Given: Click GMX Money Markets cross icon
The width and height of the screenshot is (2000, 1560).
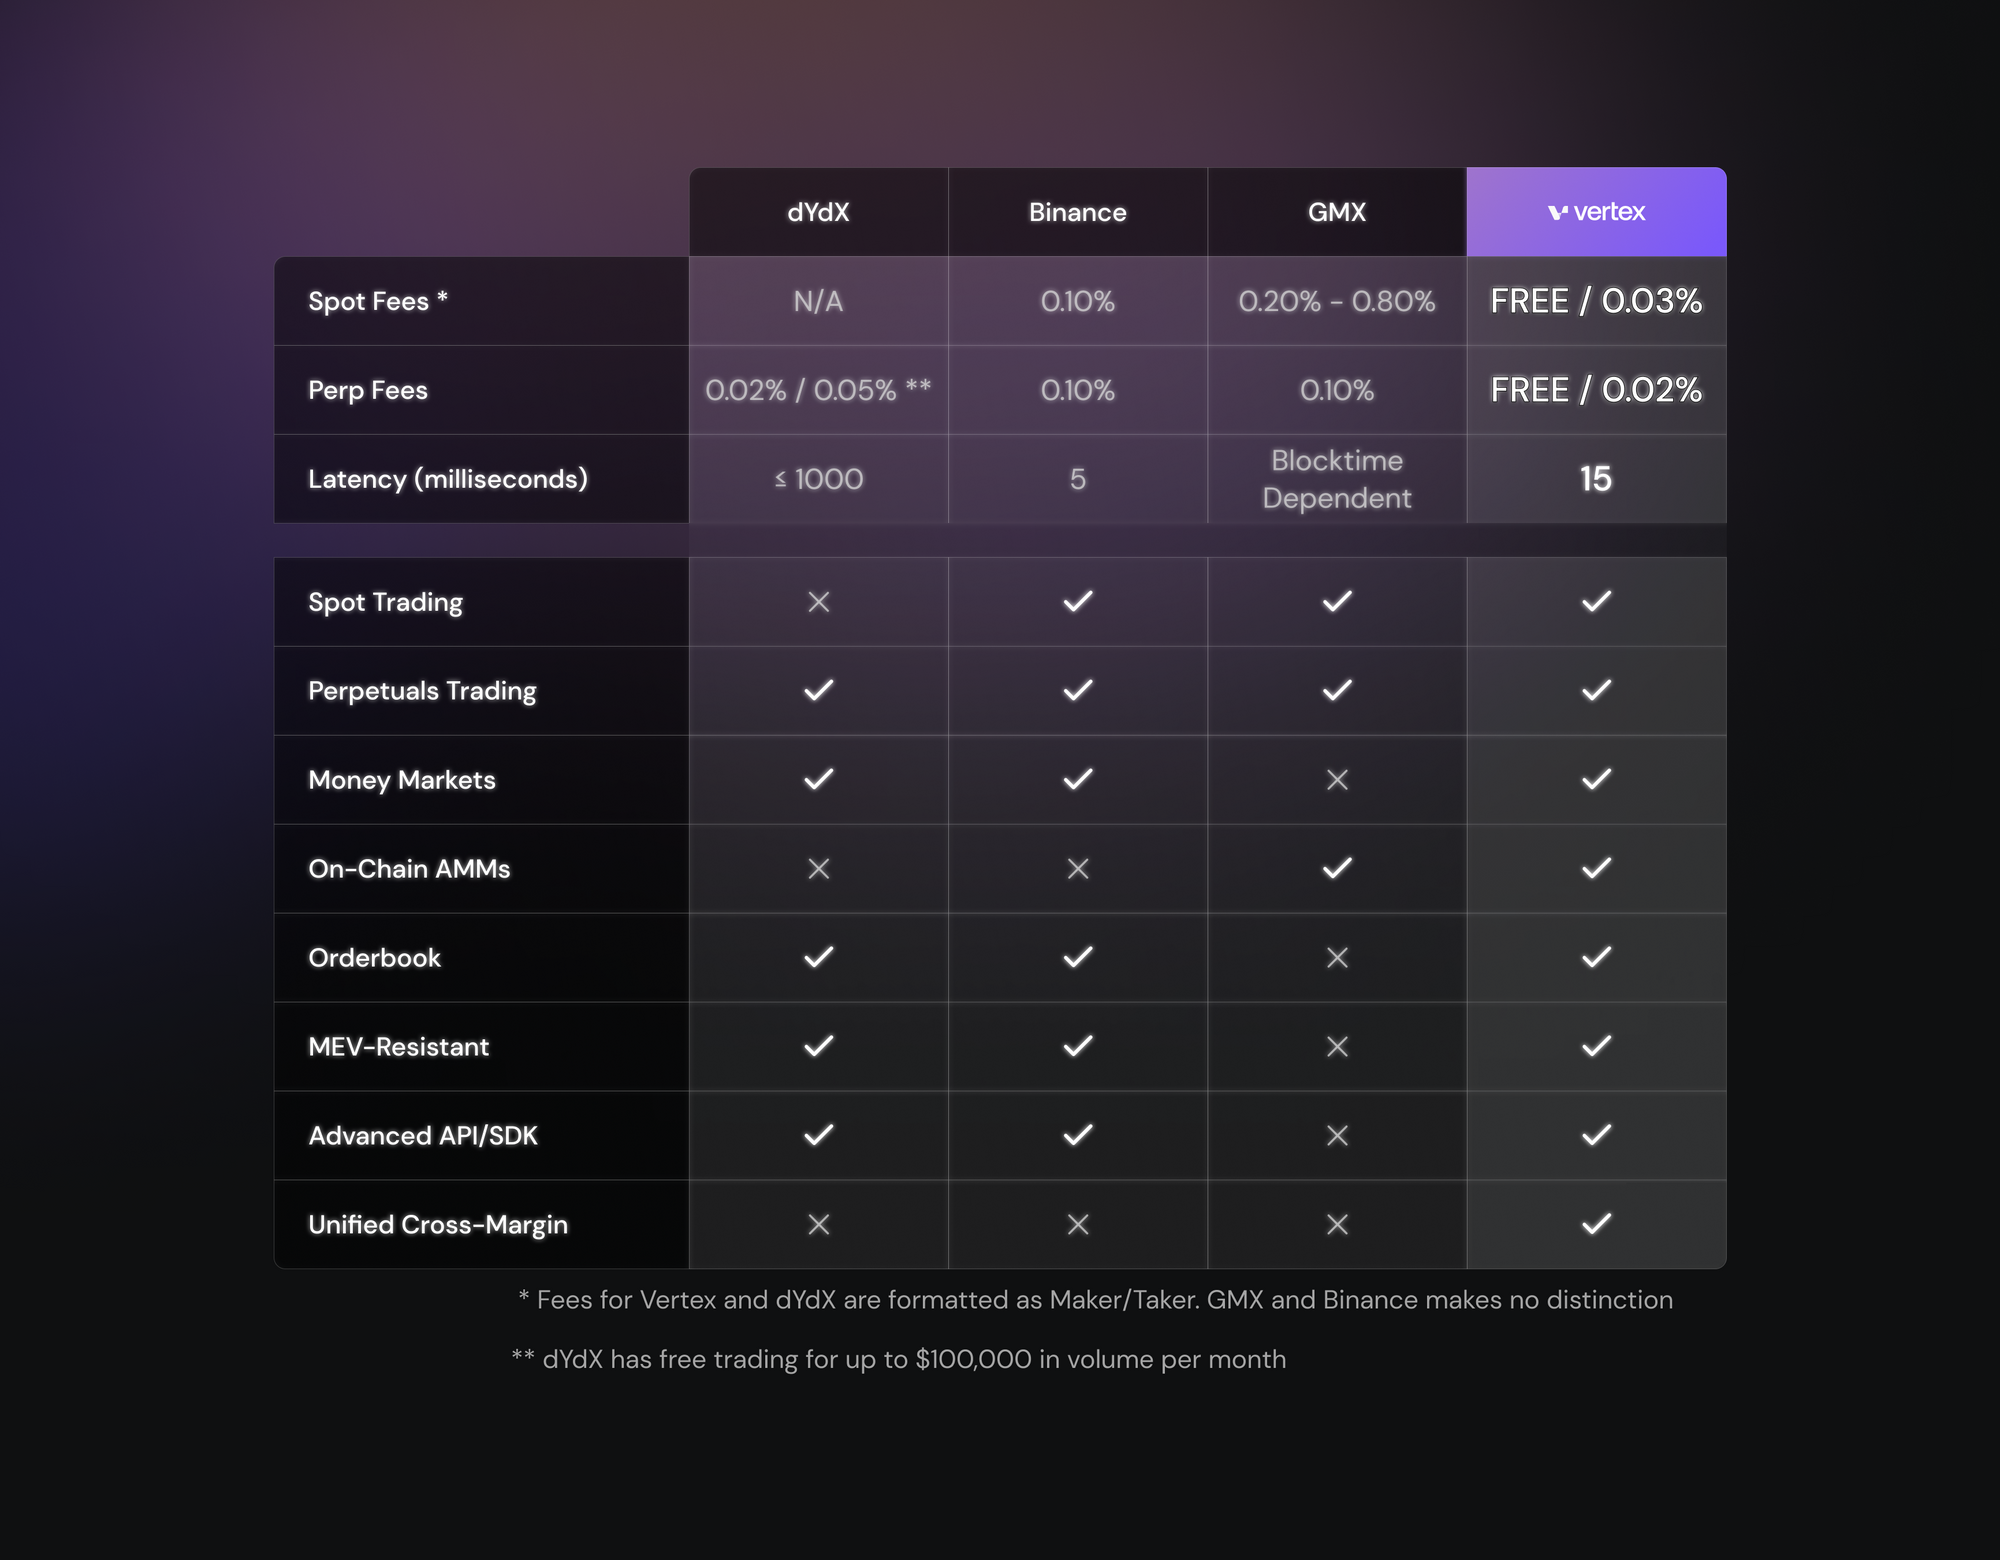Looking at the screenshot, I should (x=1337, y=780).
